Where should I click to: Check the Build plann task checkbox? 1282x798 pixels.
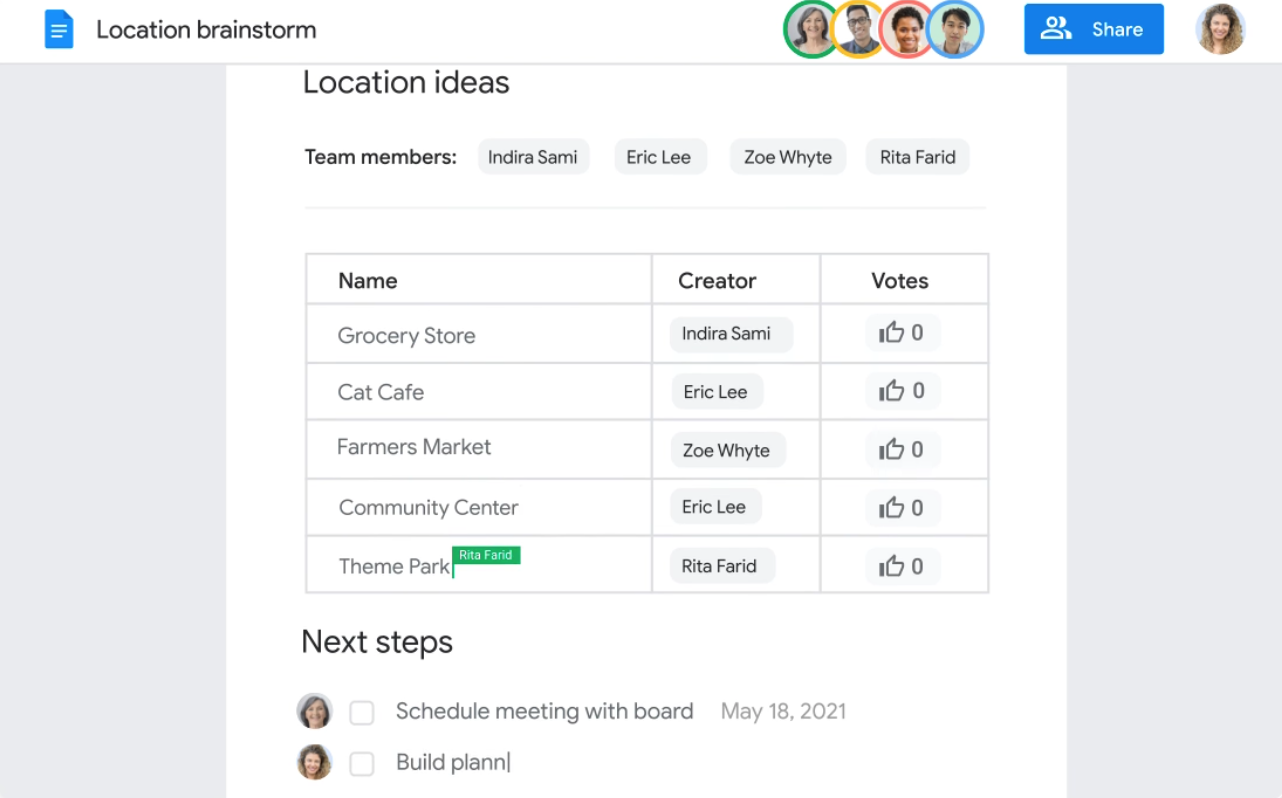point(362,764)
